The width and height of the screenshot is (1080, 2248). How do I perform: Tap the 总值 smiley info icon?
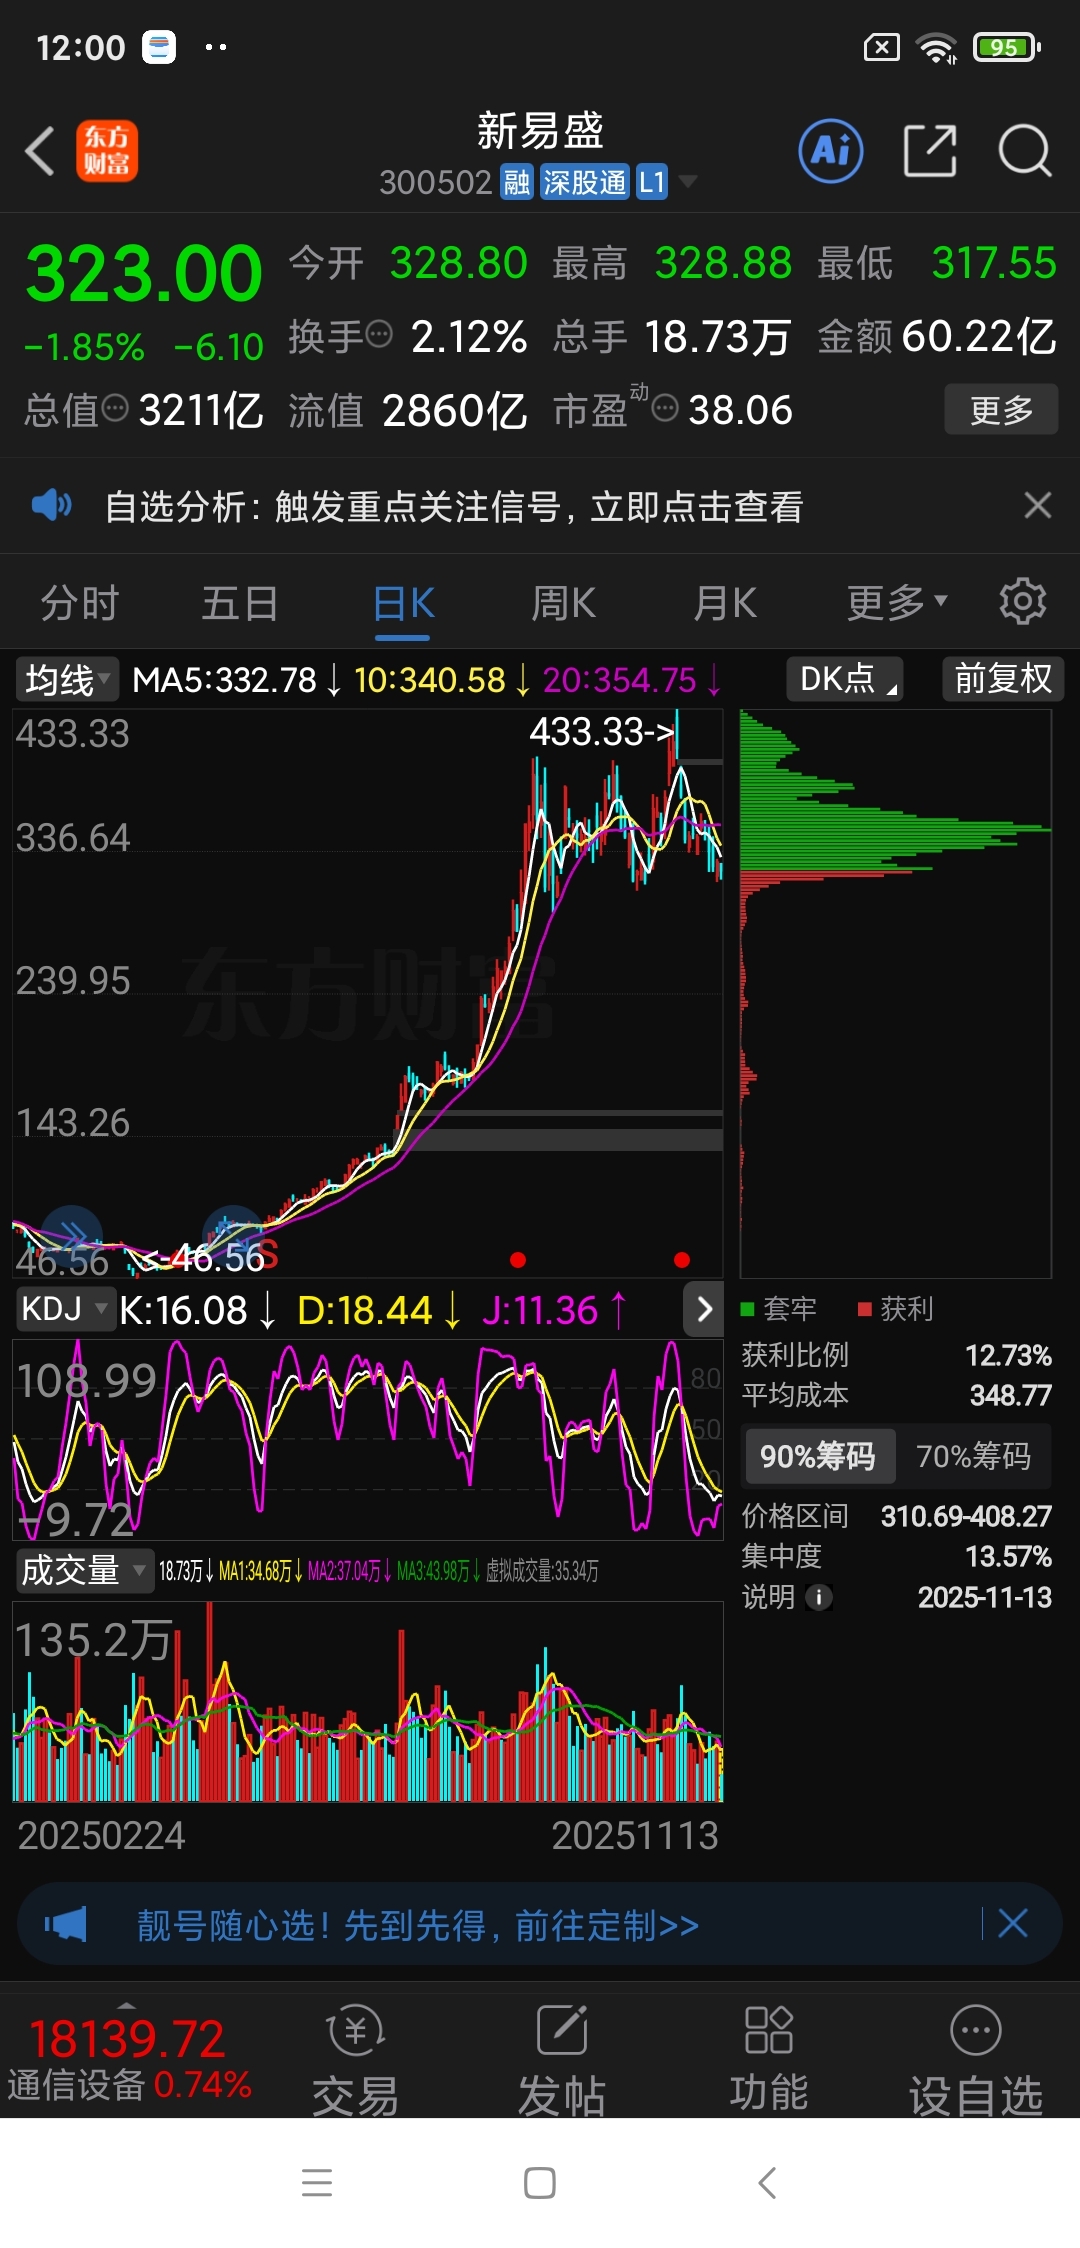tap(116, 407)
